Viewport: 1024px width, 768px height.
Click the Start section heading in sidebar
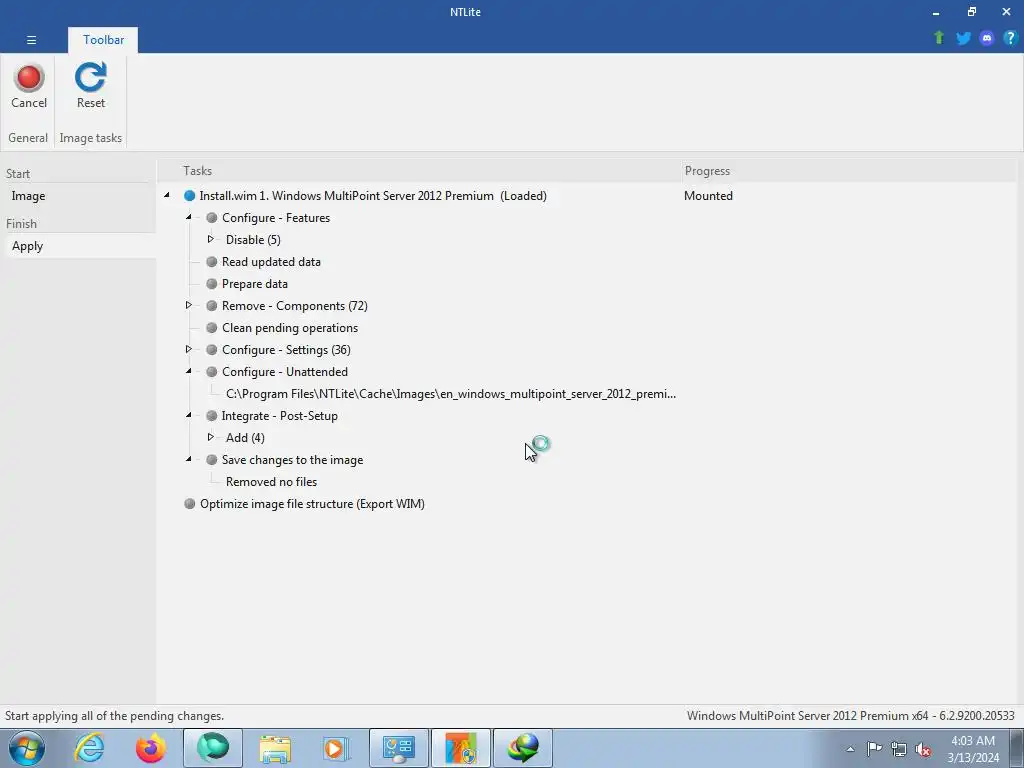tap(18, 174)
